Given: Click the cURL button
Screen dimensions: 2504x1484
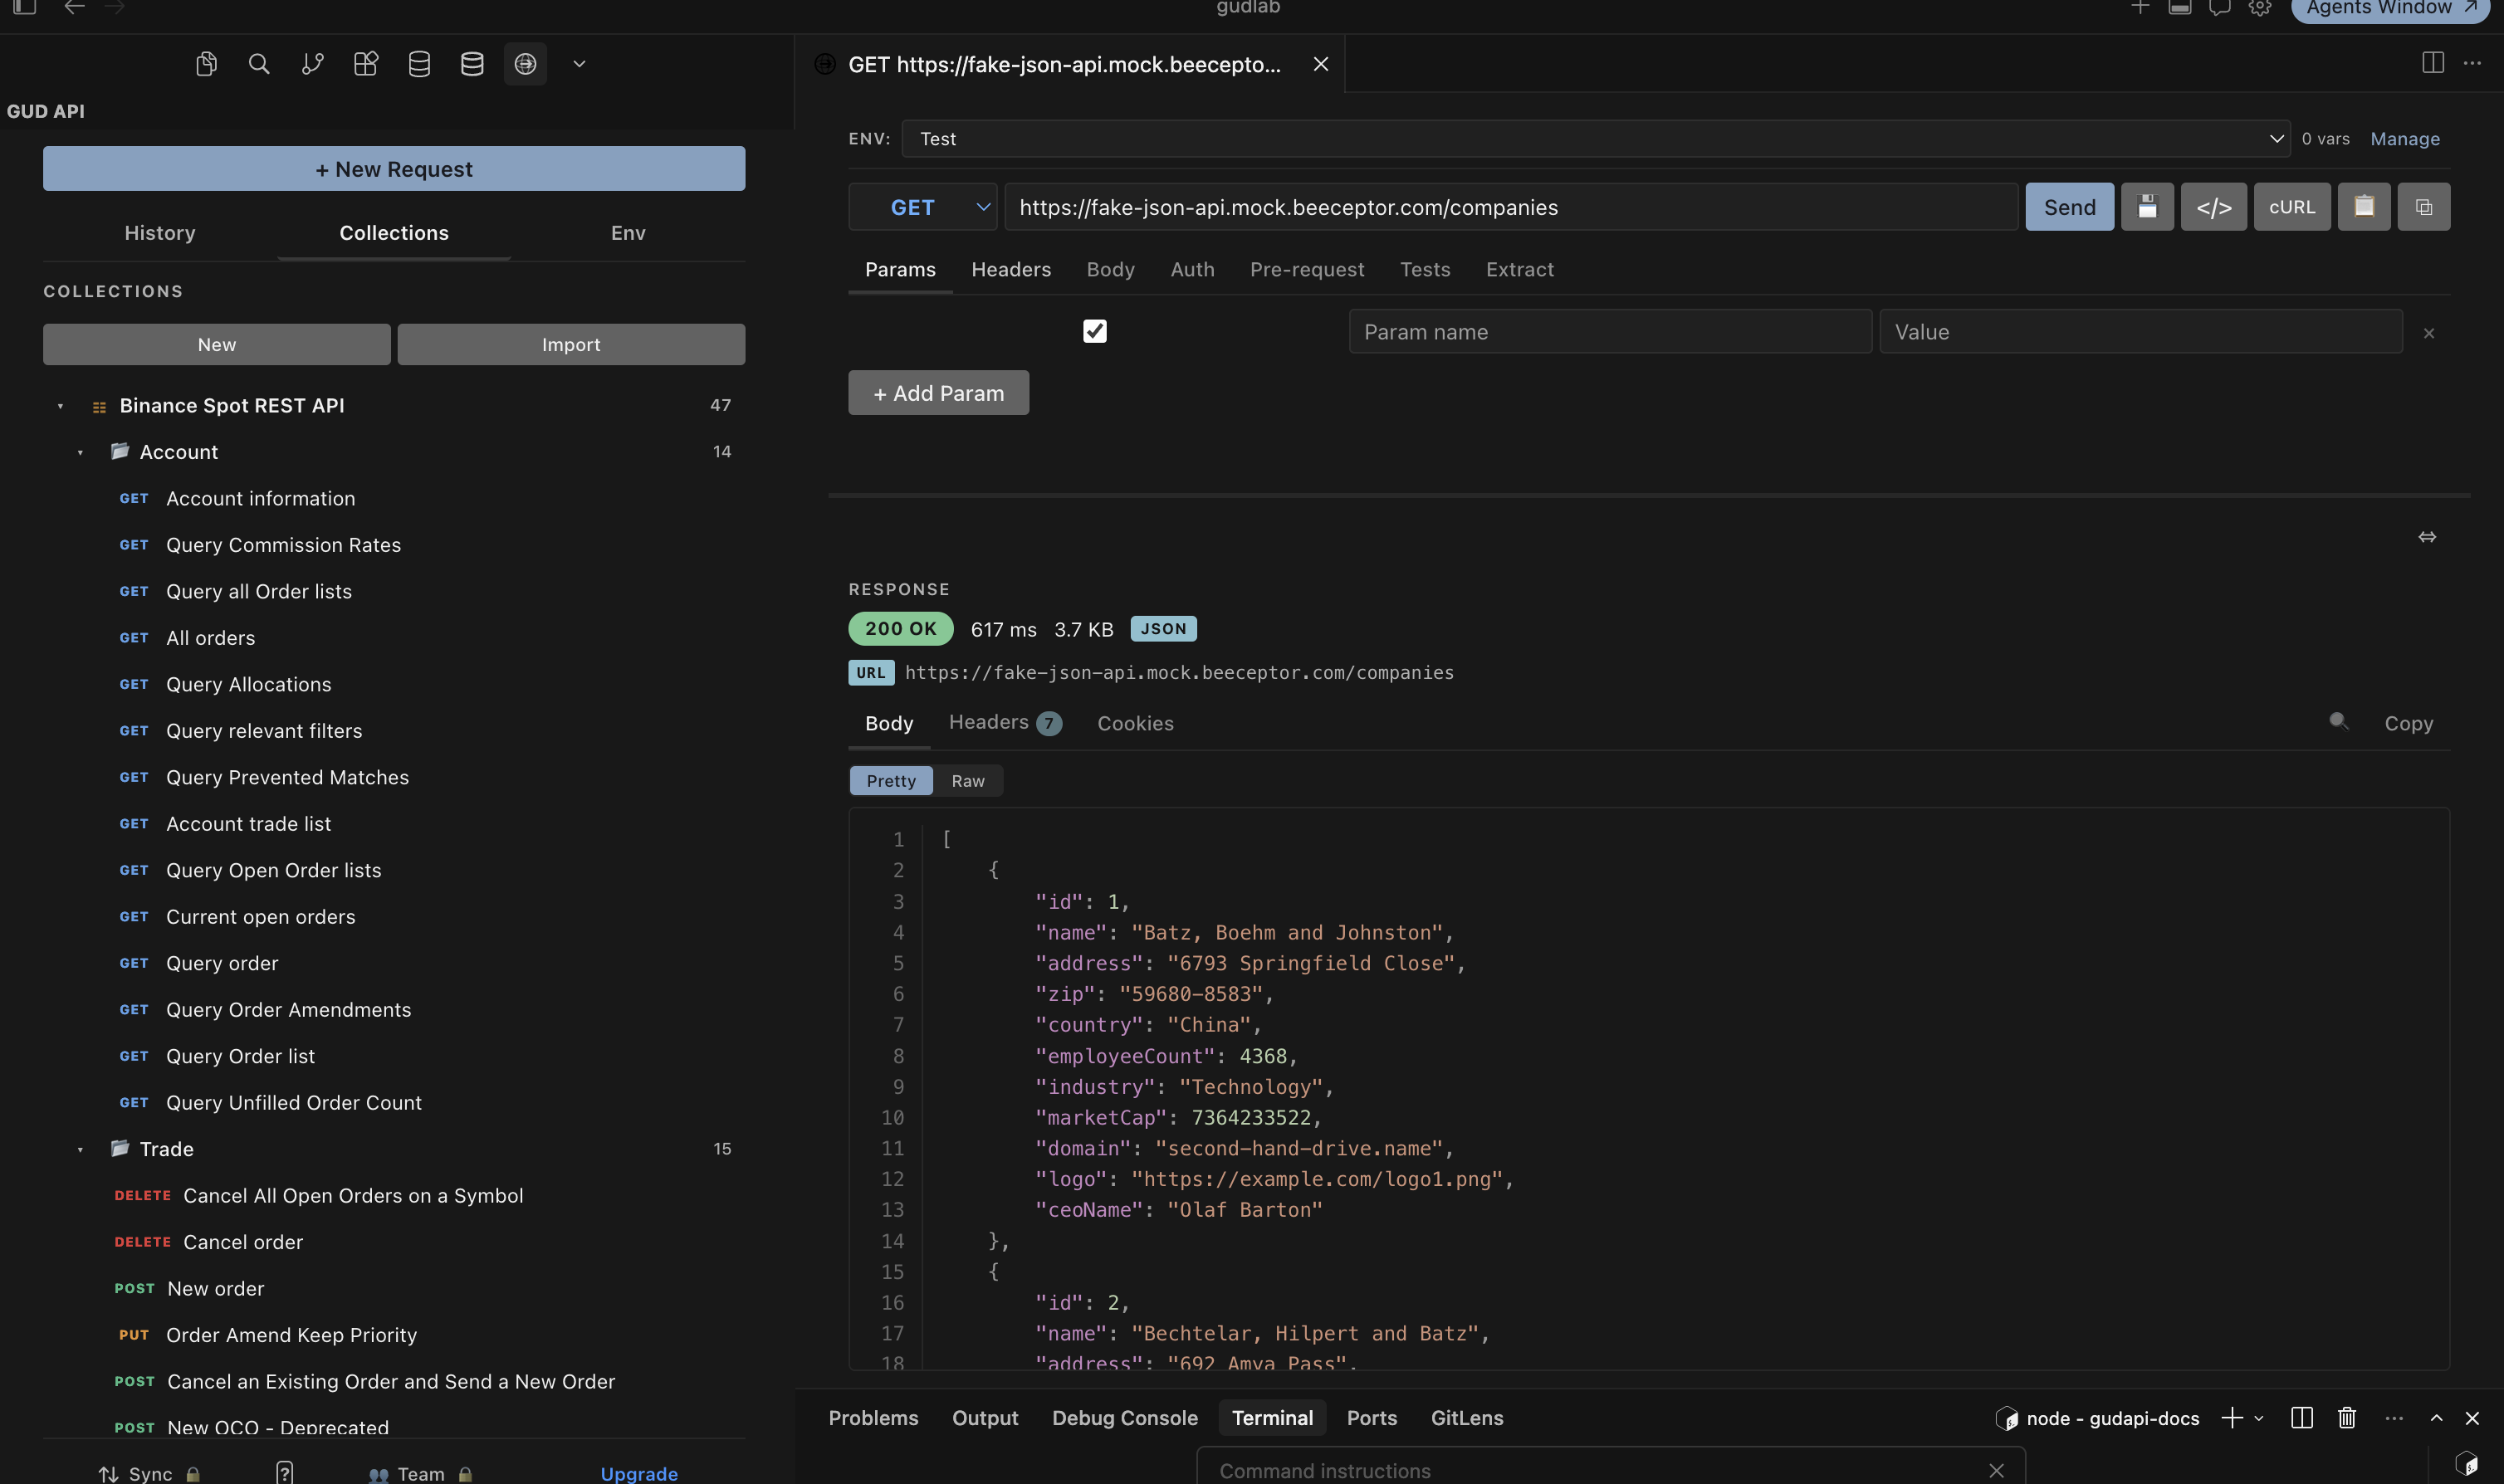Looking at the screenshot, I should point(2292,207).
